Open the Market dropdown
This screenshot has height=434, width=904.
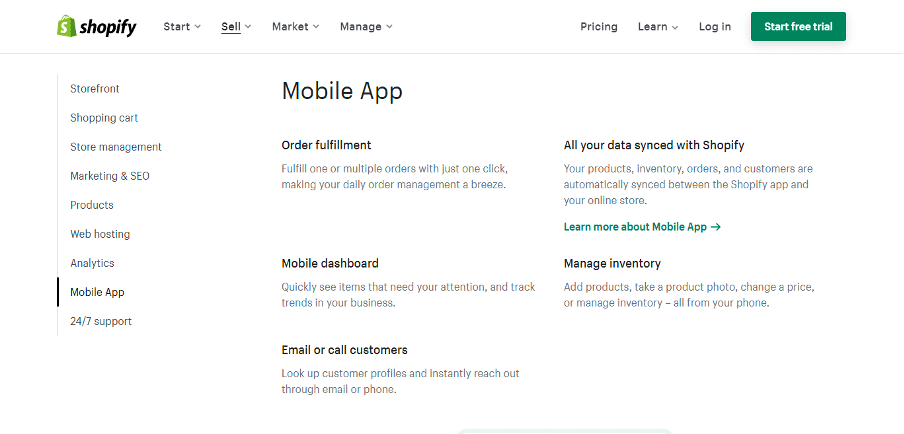click(x=296, y=27)
